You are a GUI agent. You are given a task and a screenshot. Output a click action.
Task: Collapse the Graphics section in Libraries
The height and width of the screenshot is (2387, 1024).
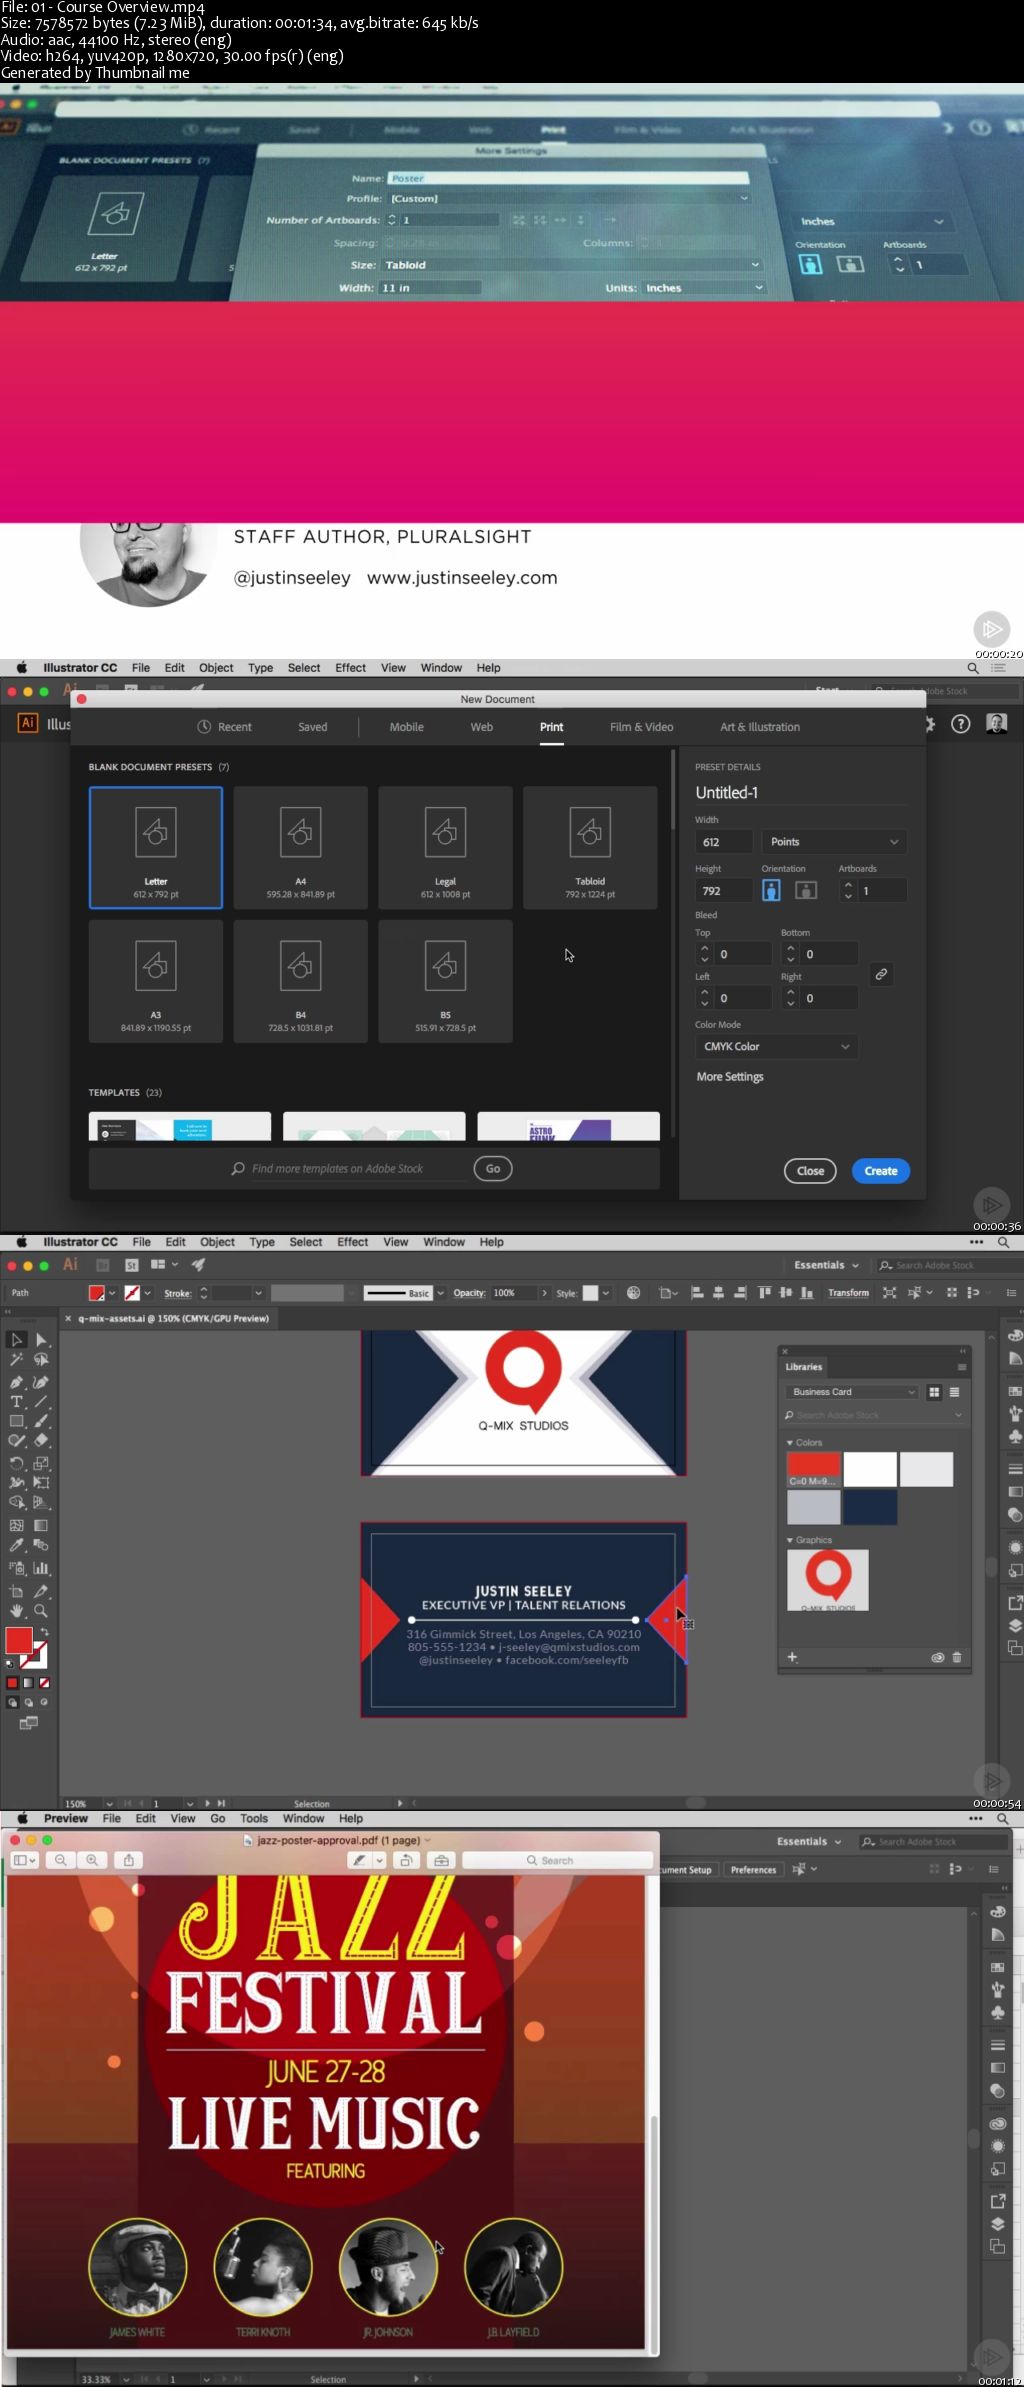click(x=790, y=1540)
